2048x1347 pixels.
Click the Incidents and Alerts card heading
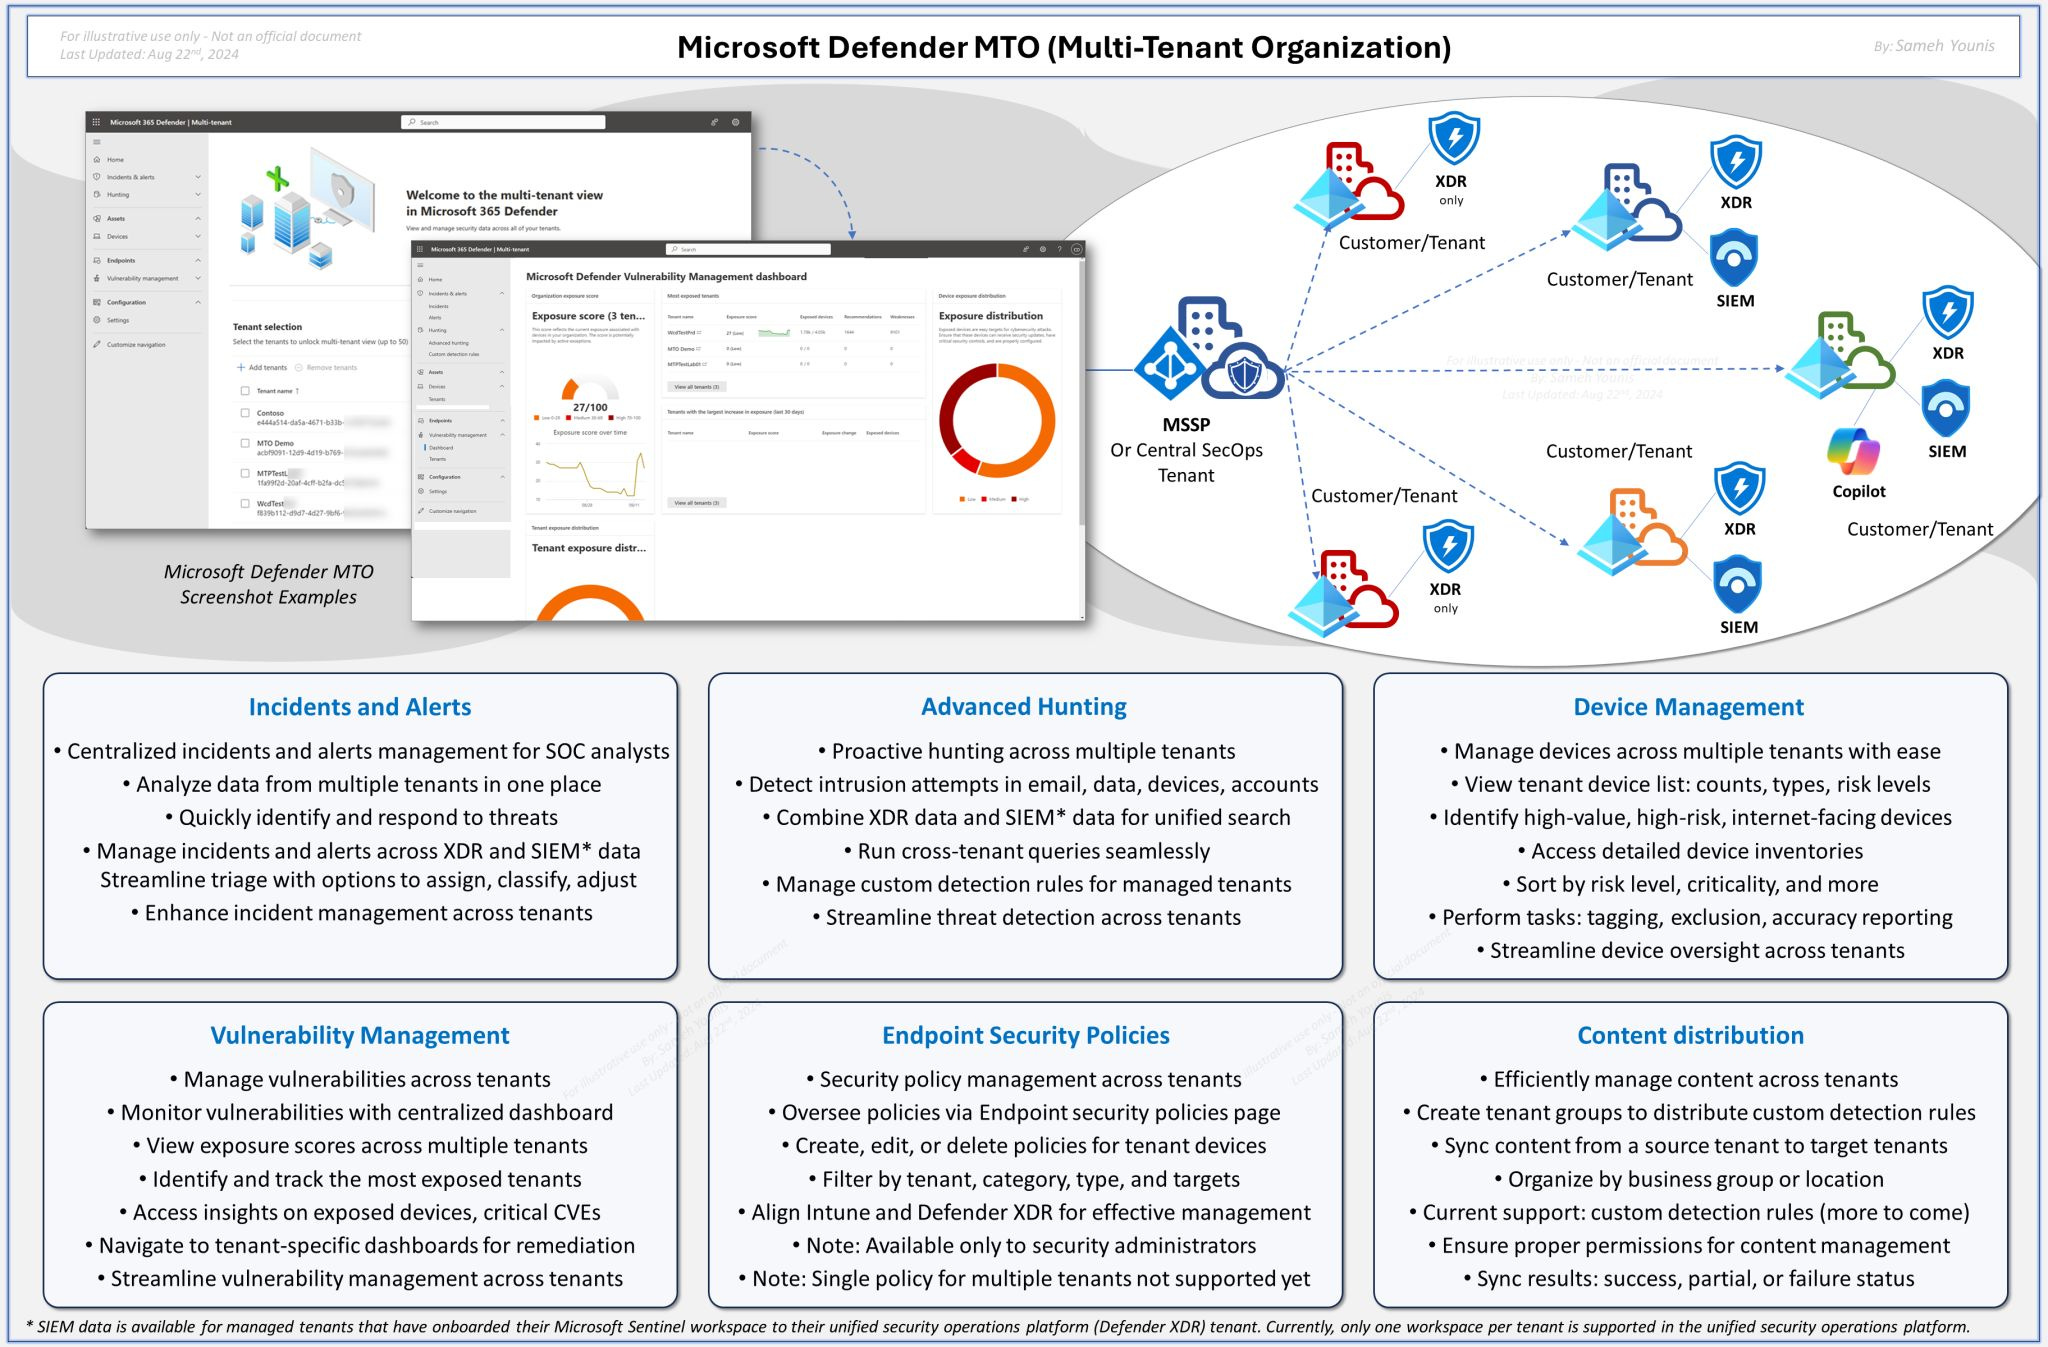point(360,707)
